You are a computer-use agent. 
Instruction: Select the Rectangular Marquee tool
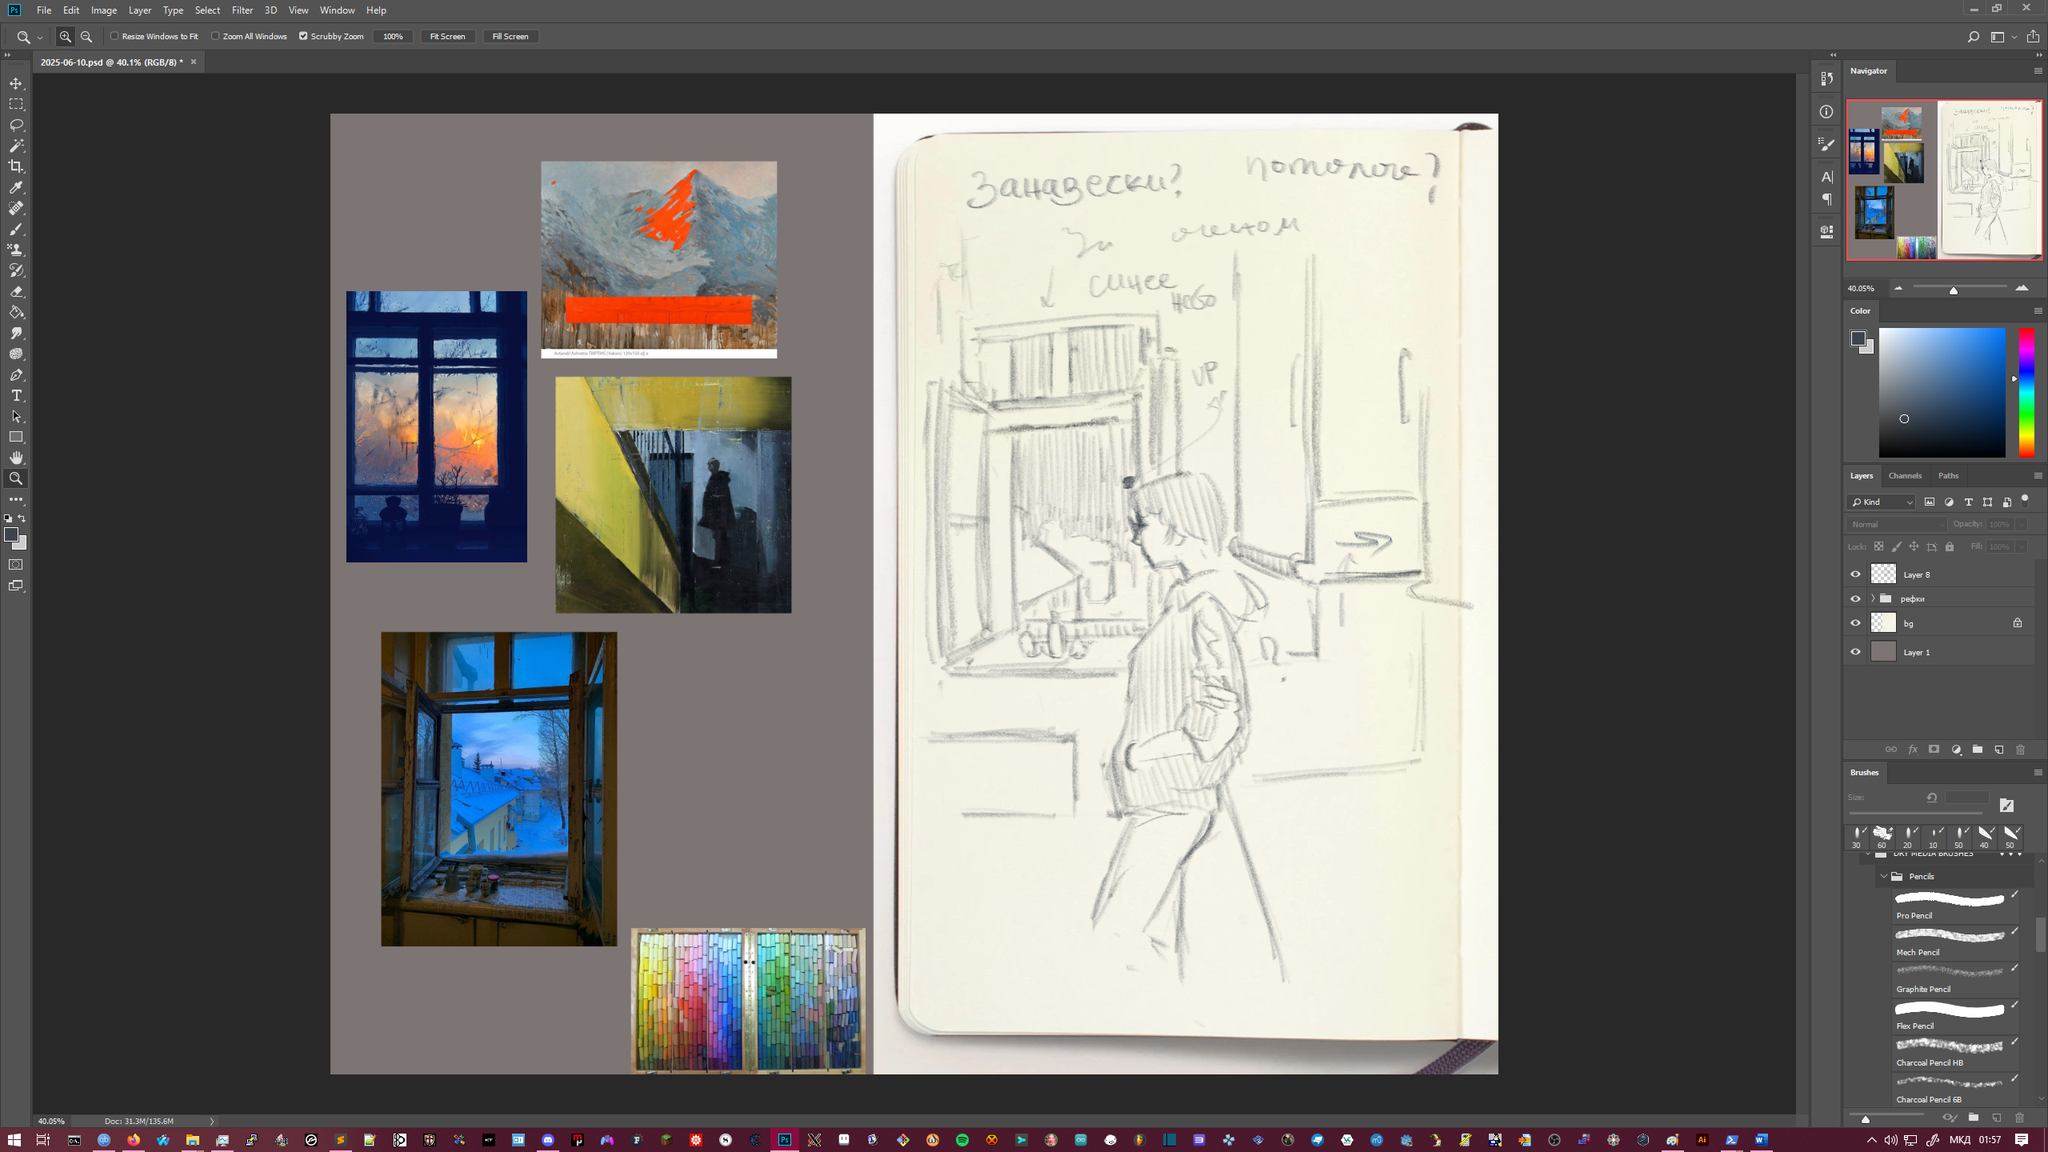tap(16, 104)
